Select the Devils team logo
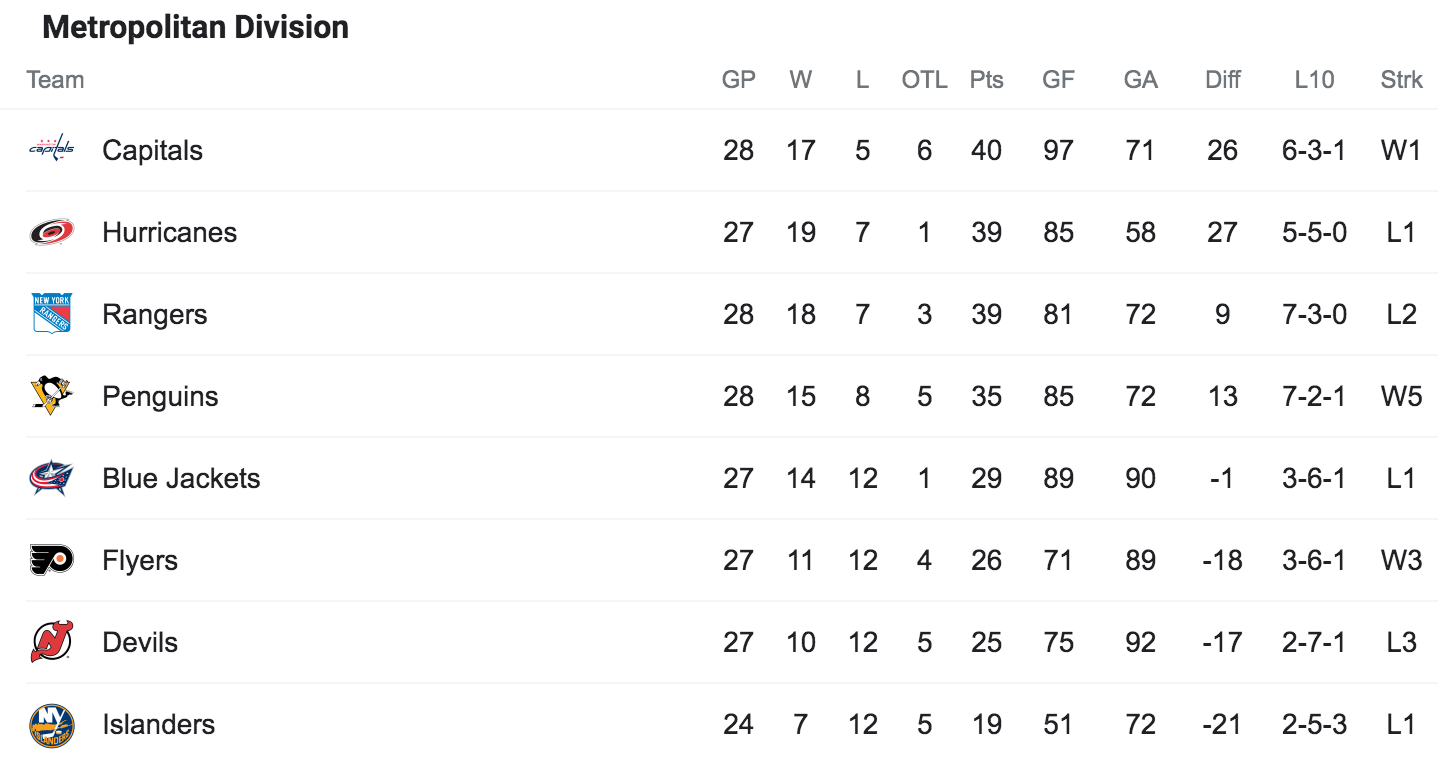This screenshot has height=770, width=1454. [51, 642]
